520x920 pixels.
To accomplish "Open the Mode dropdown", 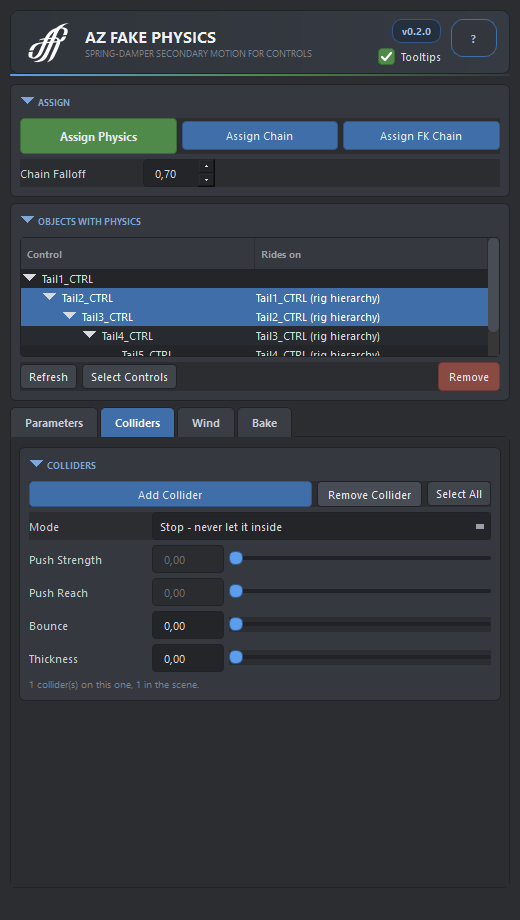I will 322,526.
